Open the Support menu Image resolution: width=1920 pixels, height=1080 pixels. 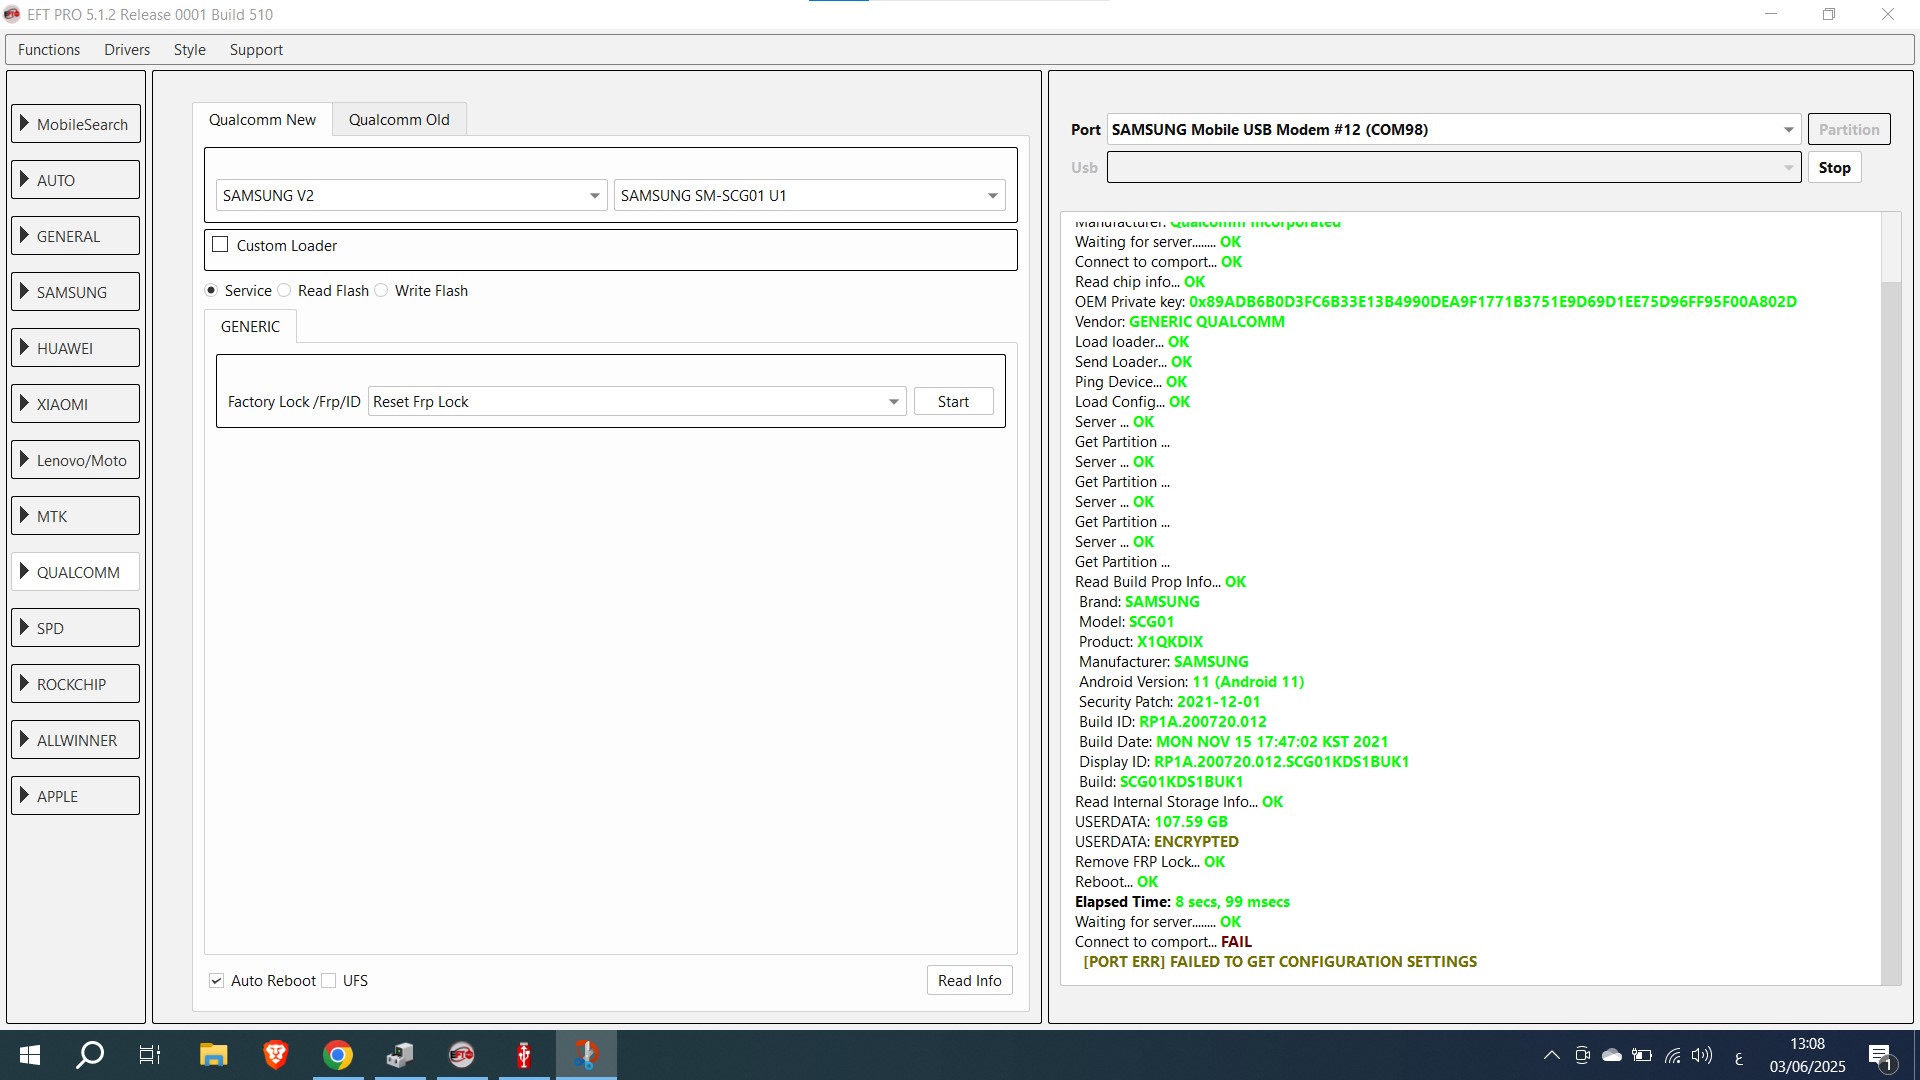(256, 50)
